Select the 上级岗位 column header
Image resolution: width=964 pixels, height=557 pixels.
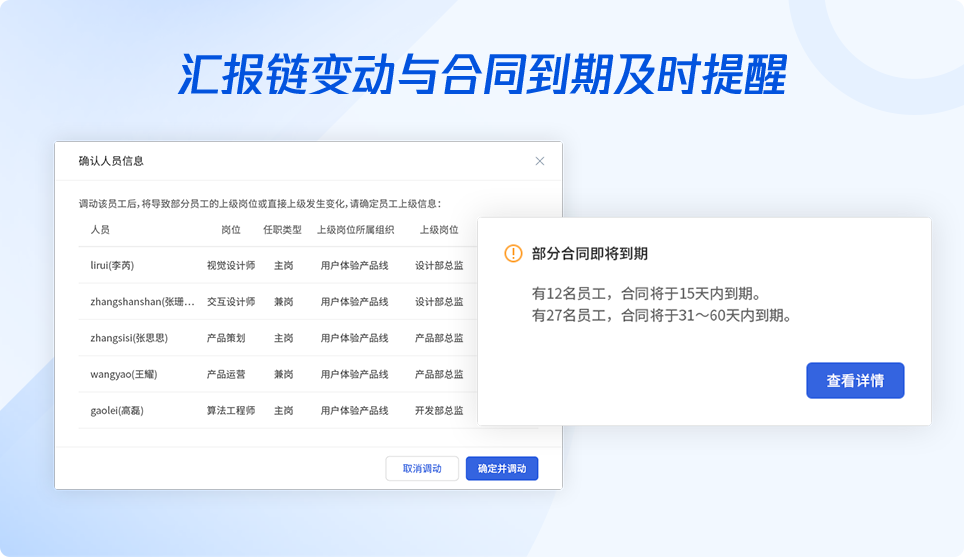click(x=439, y=230)
